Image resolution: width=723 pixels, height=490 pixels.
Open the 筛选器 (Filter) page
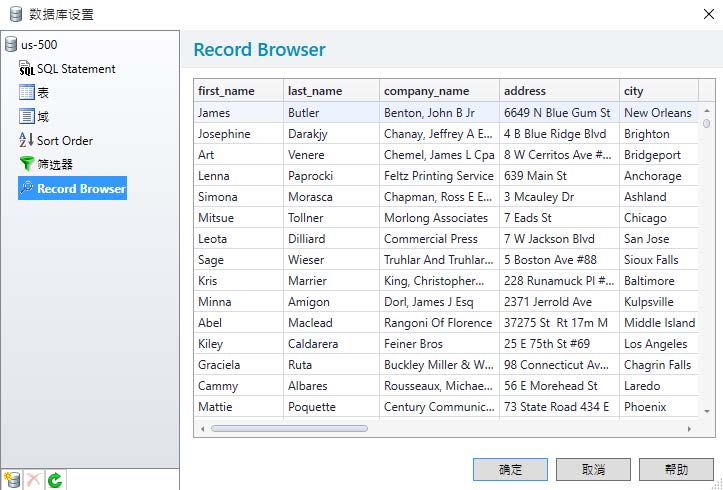[x=54, y=165]
